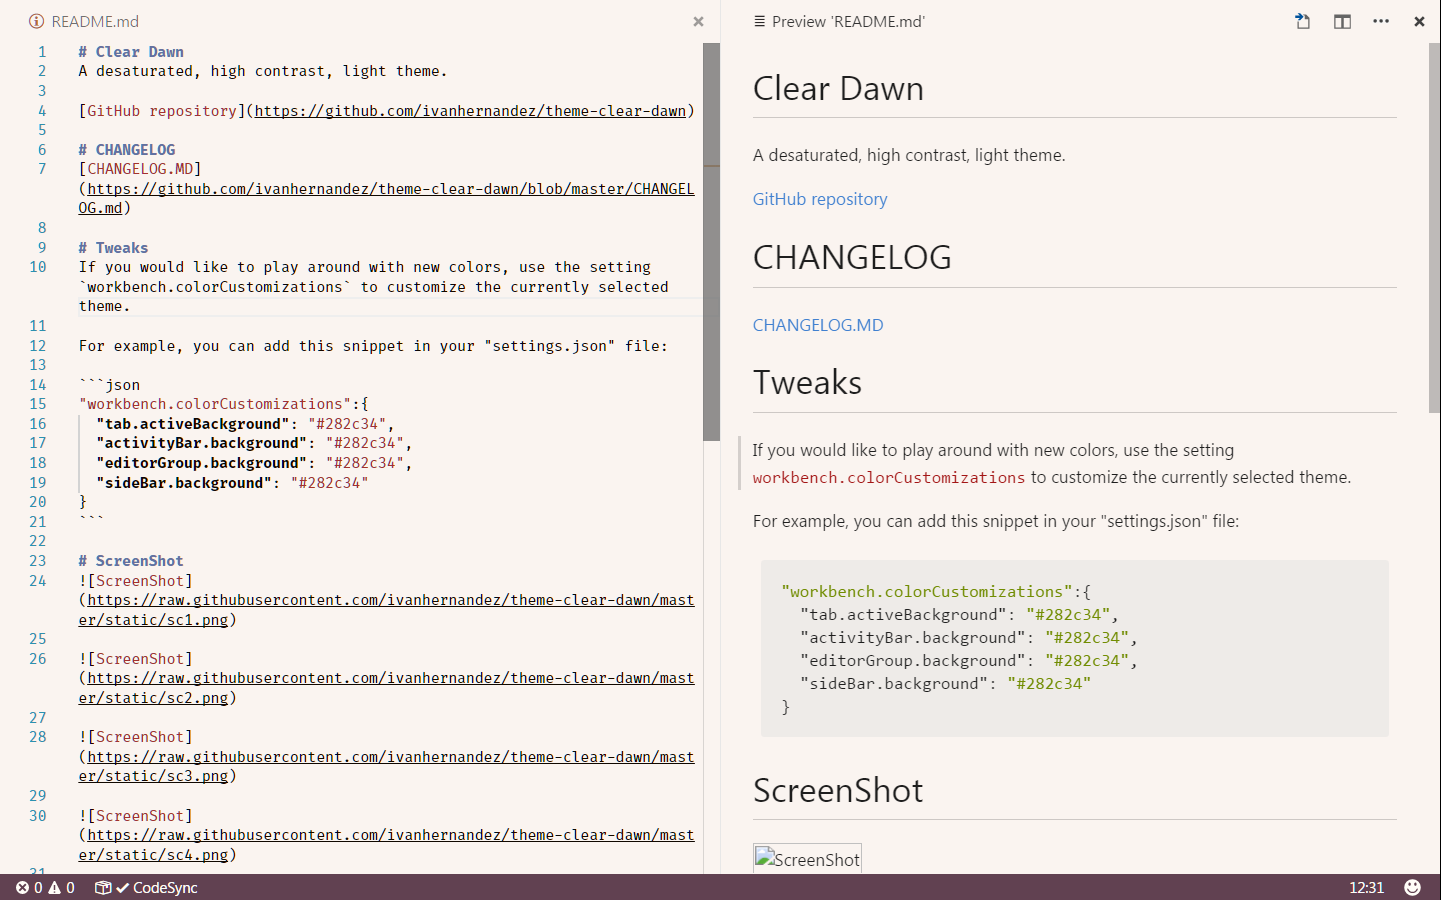Click the preview tab list icon
This screenshot has width=1441, height=900.
click(759, 22)
